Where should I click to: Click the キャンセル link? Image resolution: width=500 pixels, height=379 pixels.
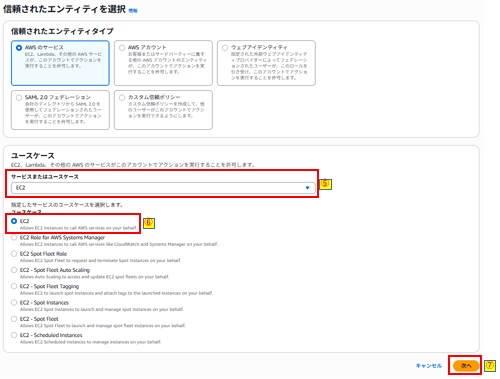429,366
